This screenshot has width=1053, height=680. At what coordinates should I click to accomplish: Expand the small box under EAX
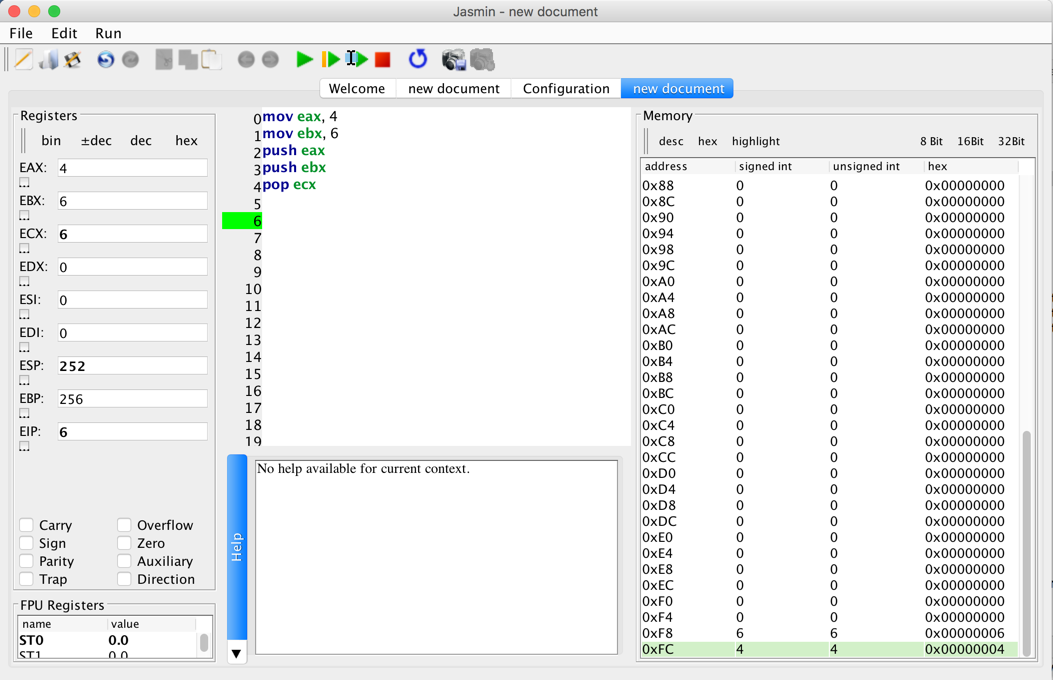[x=25, y=184]
